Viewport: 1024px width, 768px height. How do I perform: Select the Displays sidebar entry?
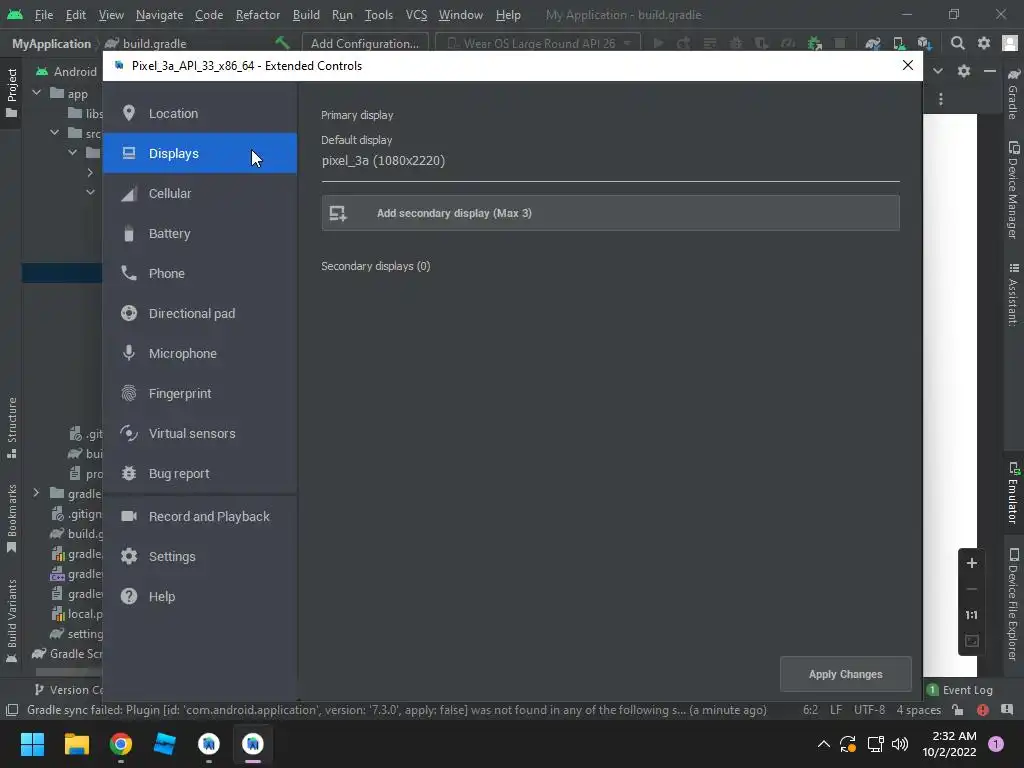coord(199,153)
